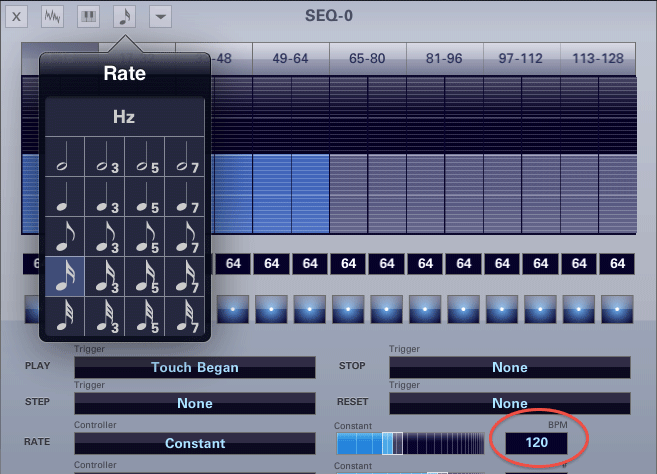Select plain half note rate
The height and width of the screenshot is (474, 657).
point(65,157)
